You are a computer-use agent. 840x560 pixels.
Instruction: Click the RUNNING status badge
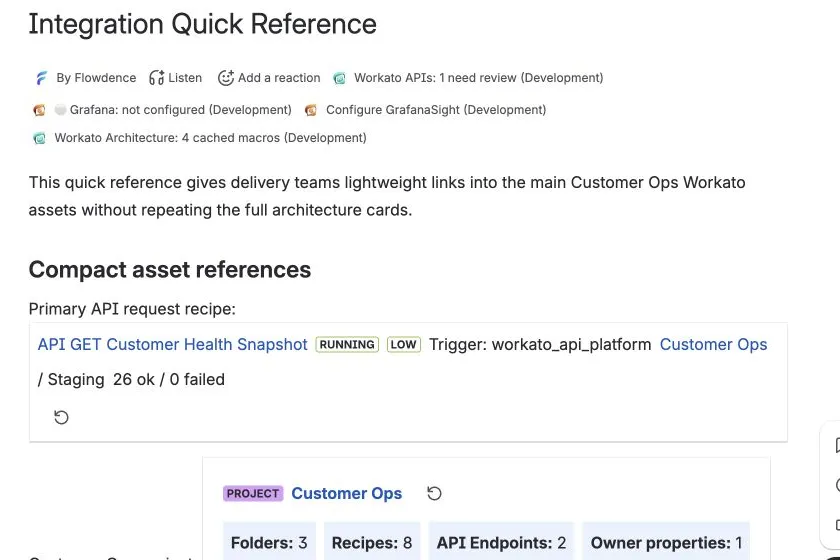(347, 345)
